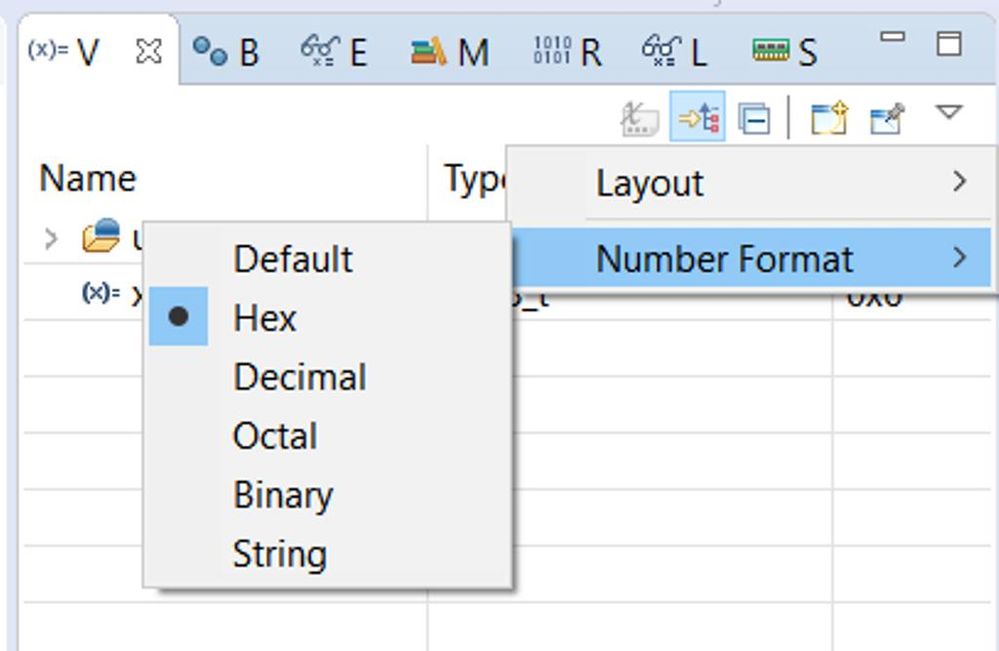Select the Default number format

pyautogui.click(x=293, y=259)
